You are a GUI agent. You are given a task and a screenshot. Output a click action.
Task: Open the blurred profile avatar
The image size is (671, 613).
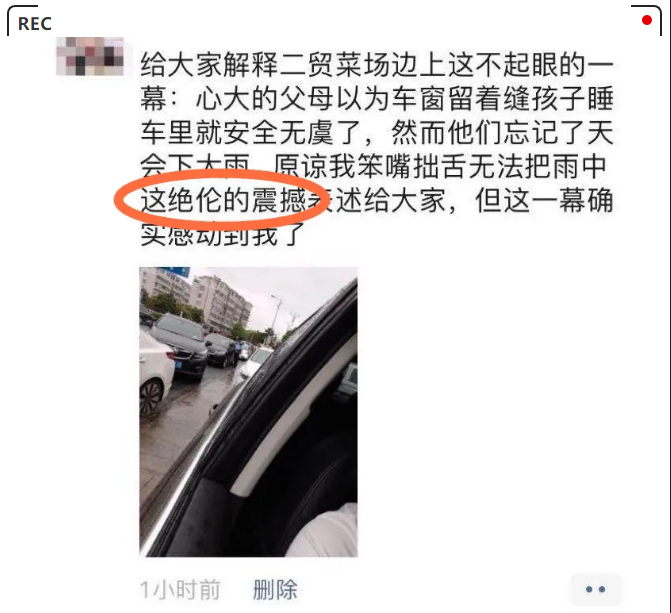90,57
